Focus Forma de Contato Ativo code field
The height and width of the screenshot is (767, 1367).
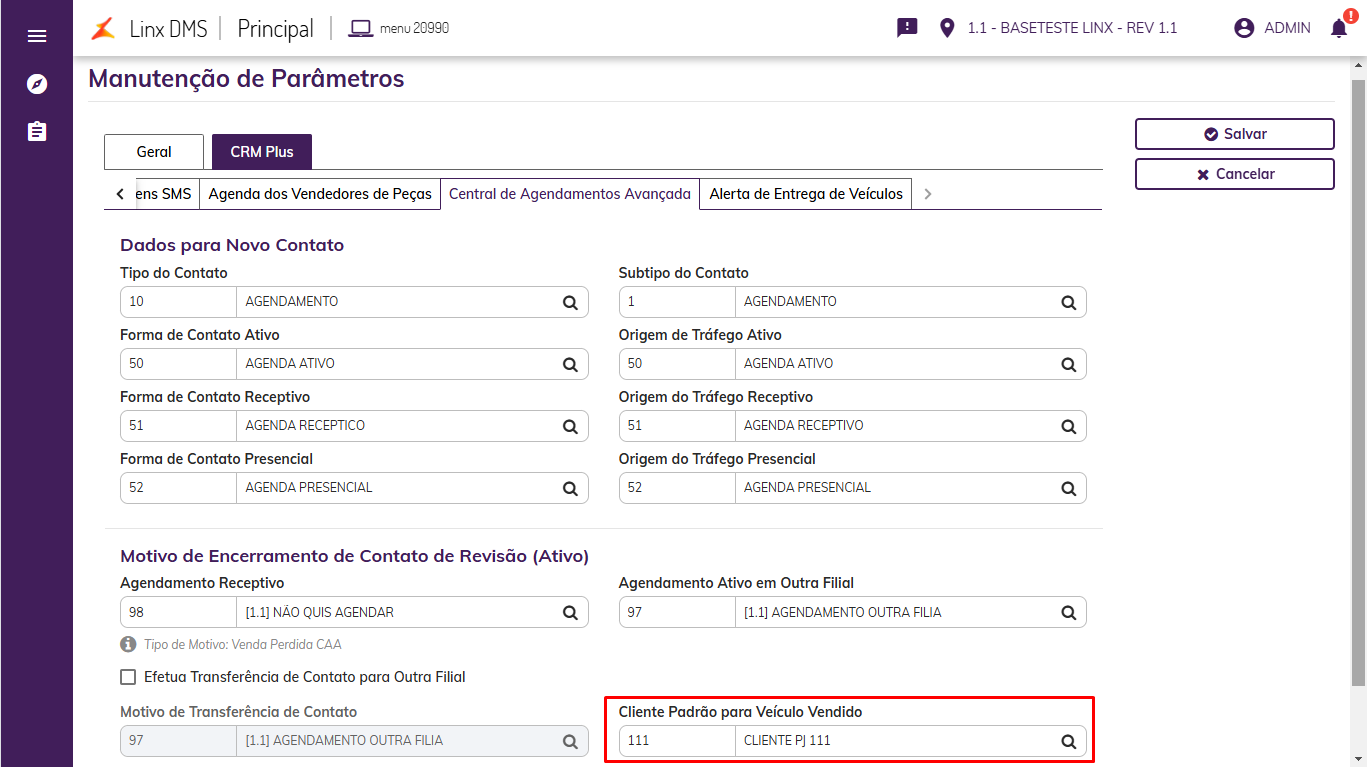178,364
